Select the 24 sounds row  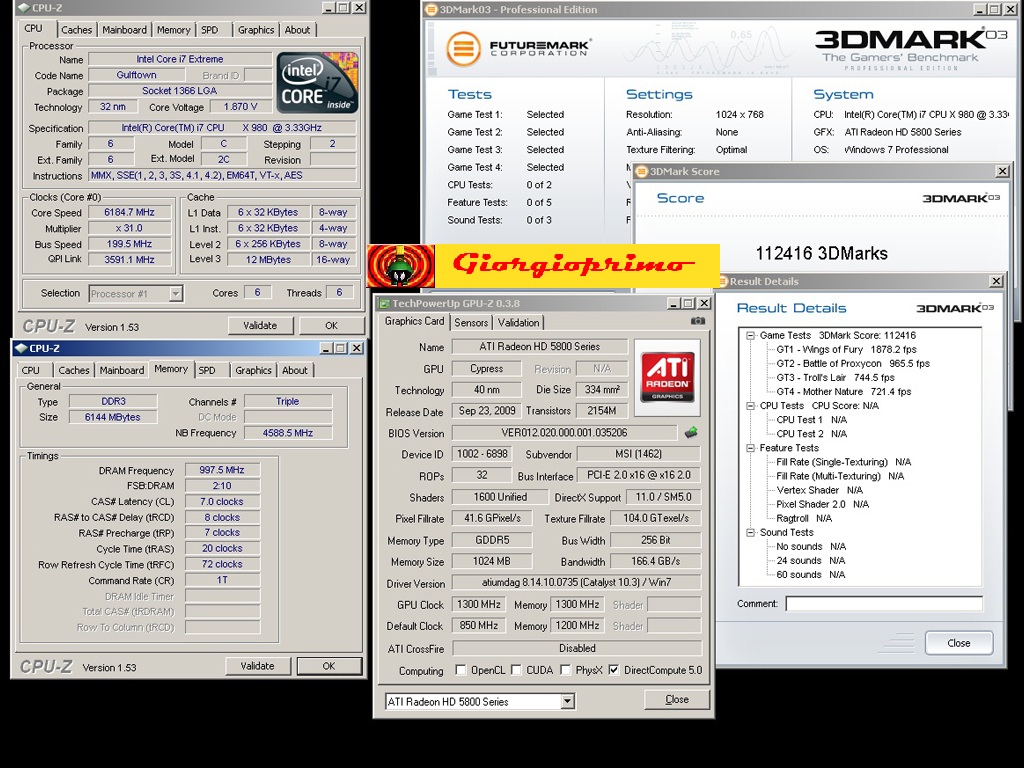click(810, 560)
